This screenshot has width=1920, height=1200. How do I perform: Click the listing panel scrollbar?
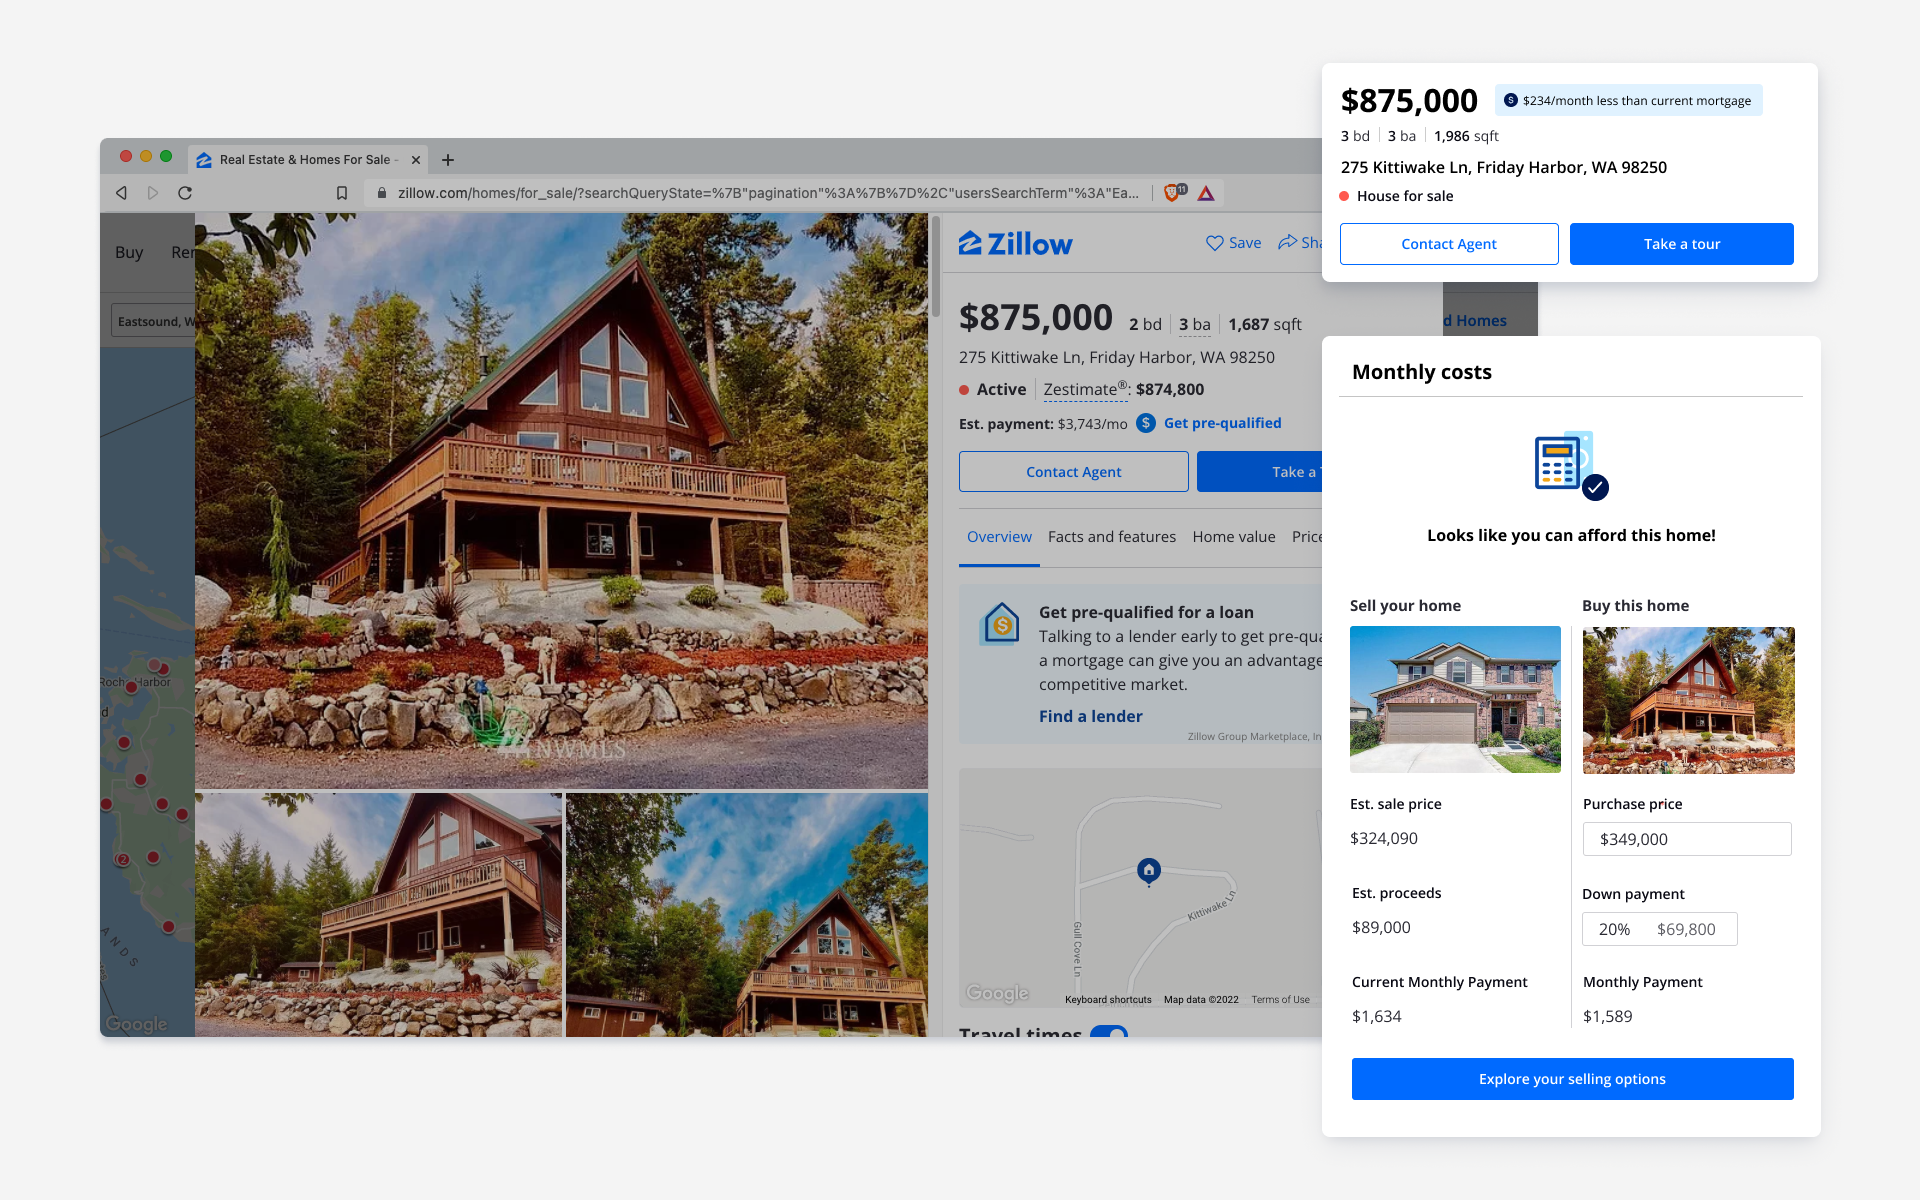pyautogui.click(x=936, y=266)
